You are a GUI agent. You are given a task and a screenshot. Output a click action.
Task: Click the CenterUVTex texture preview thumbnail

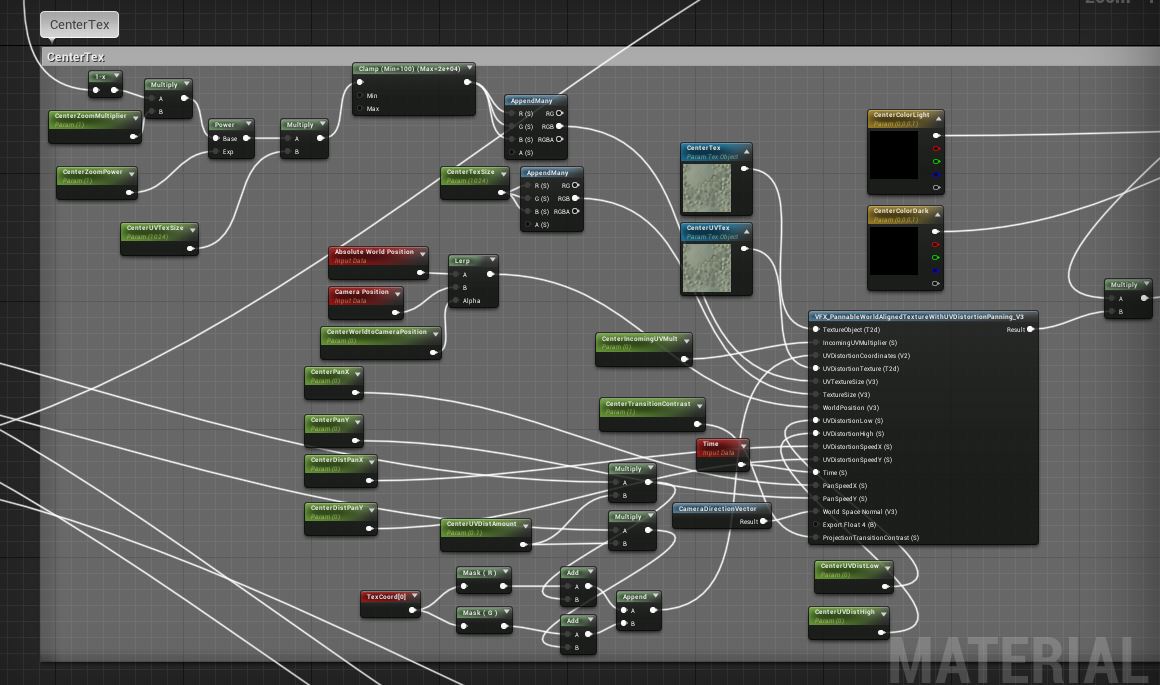coord(706,268)
